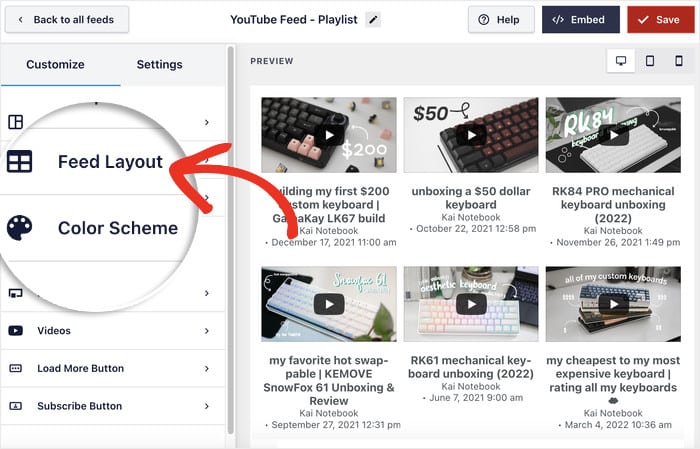Click title 'RK84 PRO mechanical keyboard unboxing (2022)'

pos(613,204)
